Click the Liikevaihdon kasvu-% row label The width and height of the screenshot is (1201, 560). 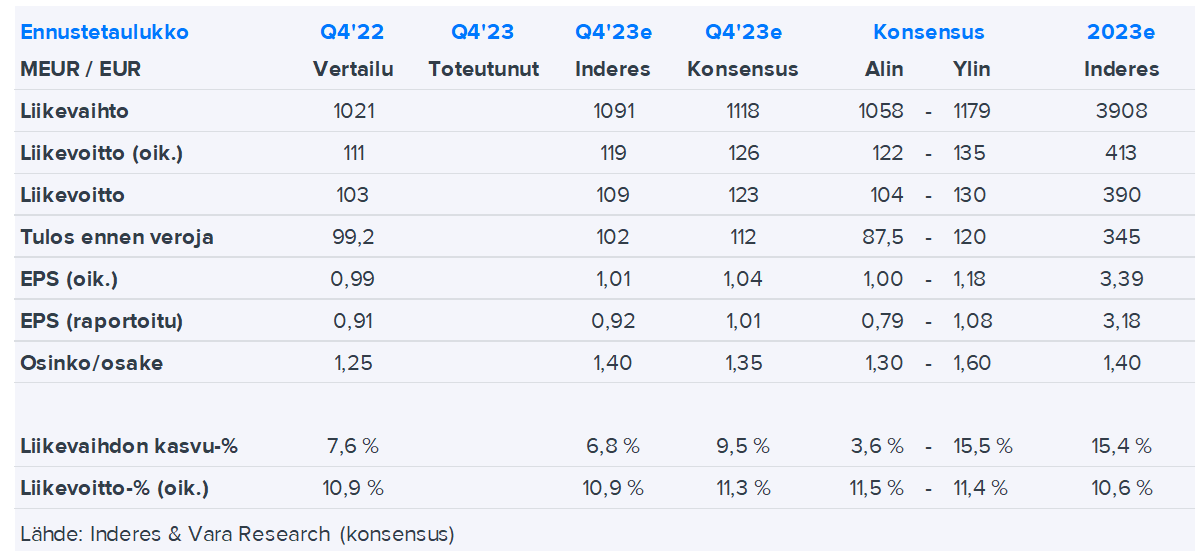(129, 446)
